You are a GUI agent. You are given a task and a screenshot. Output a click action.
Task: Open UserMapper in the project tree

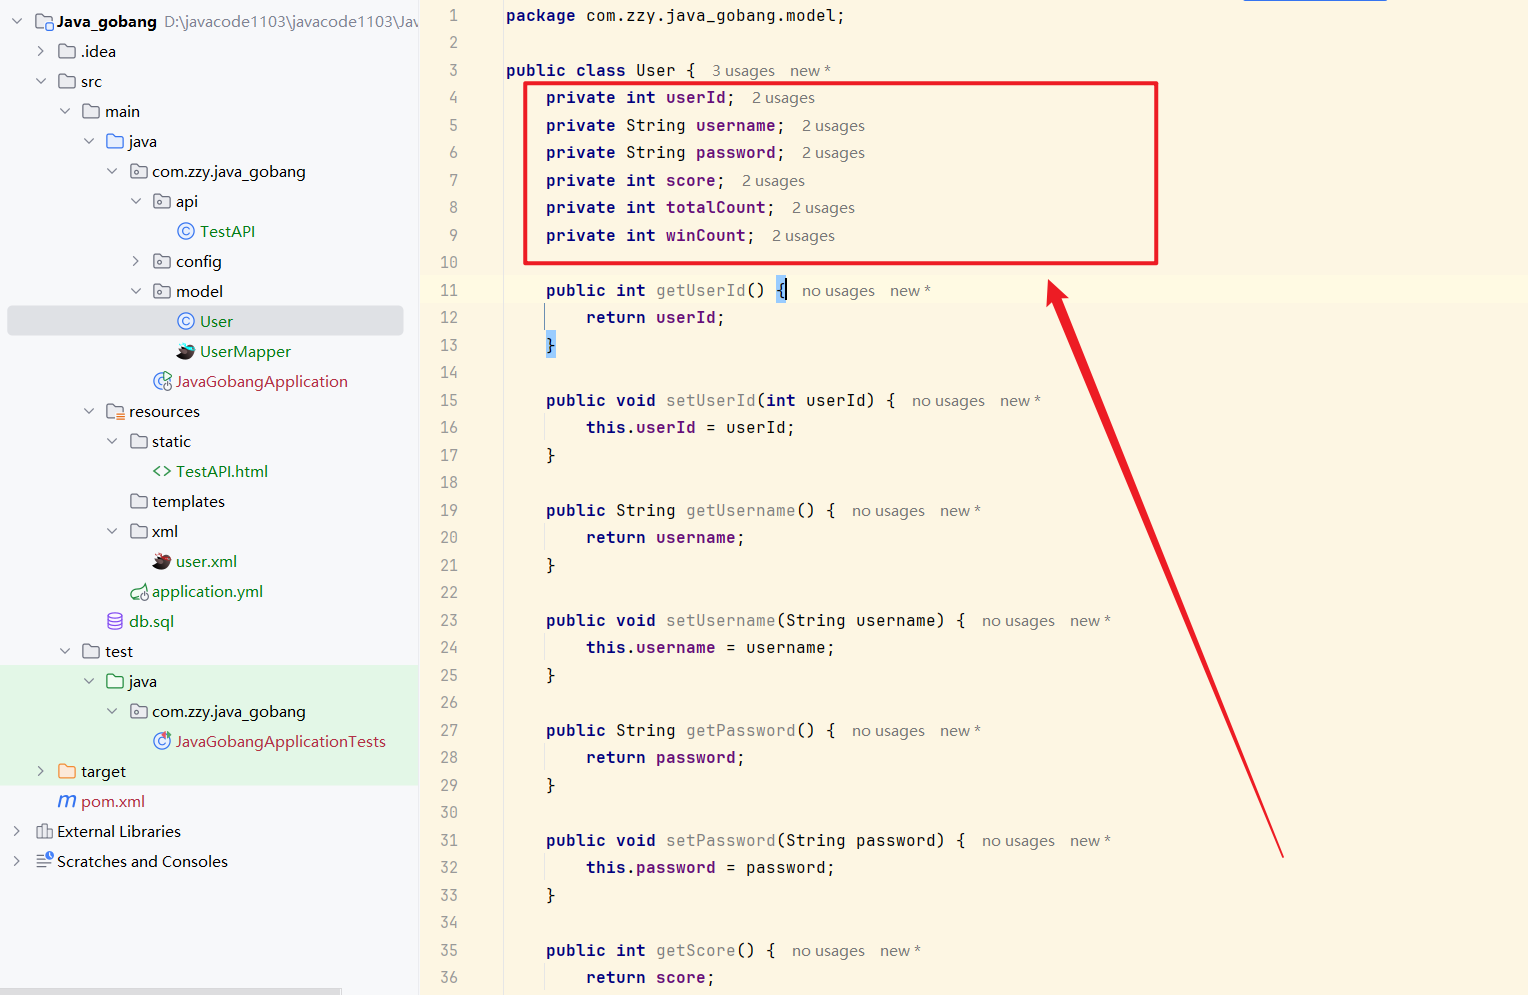tap(245, 351)
